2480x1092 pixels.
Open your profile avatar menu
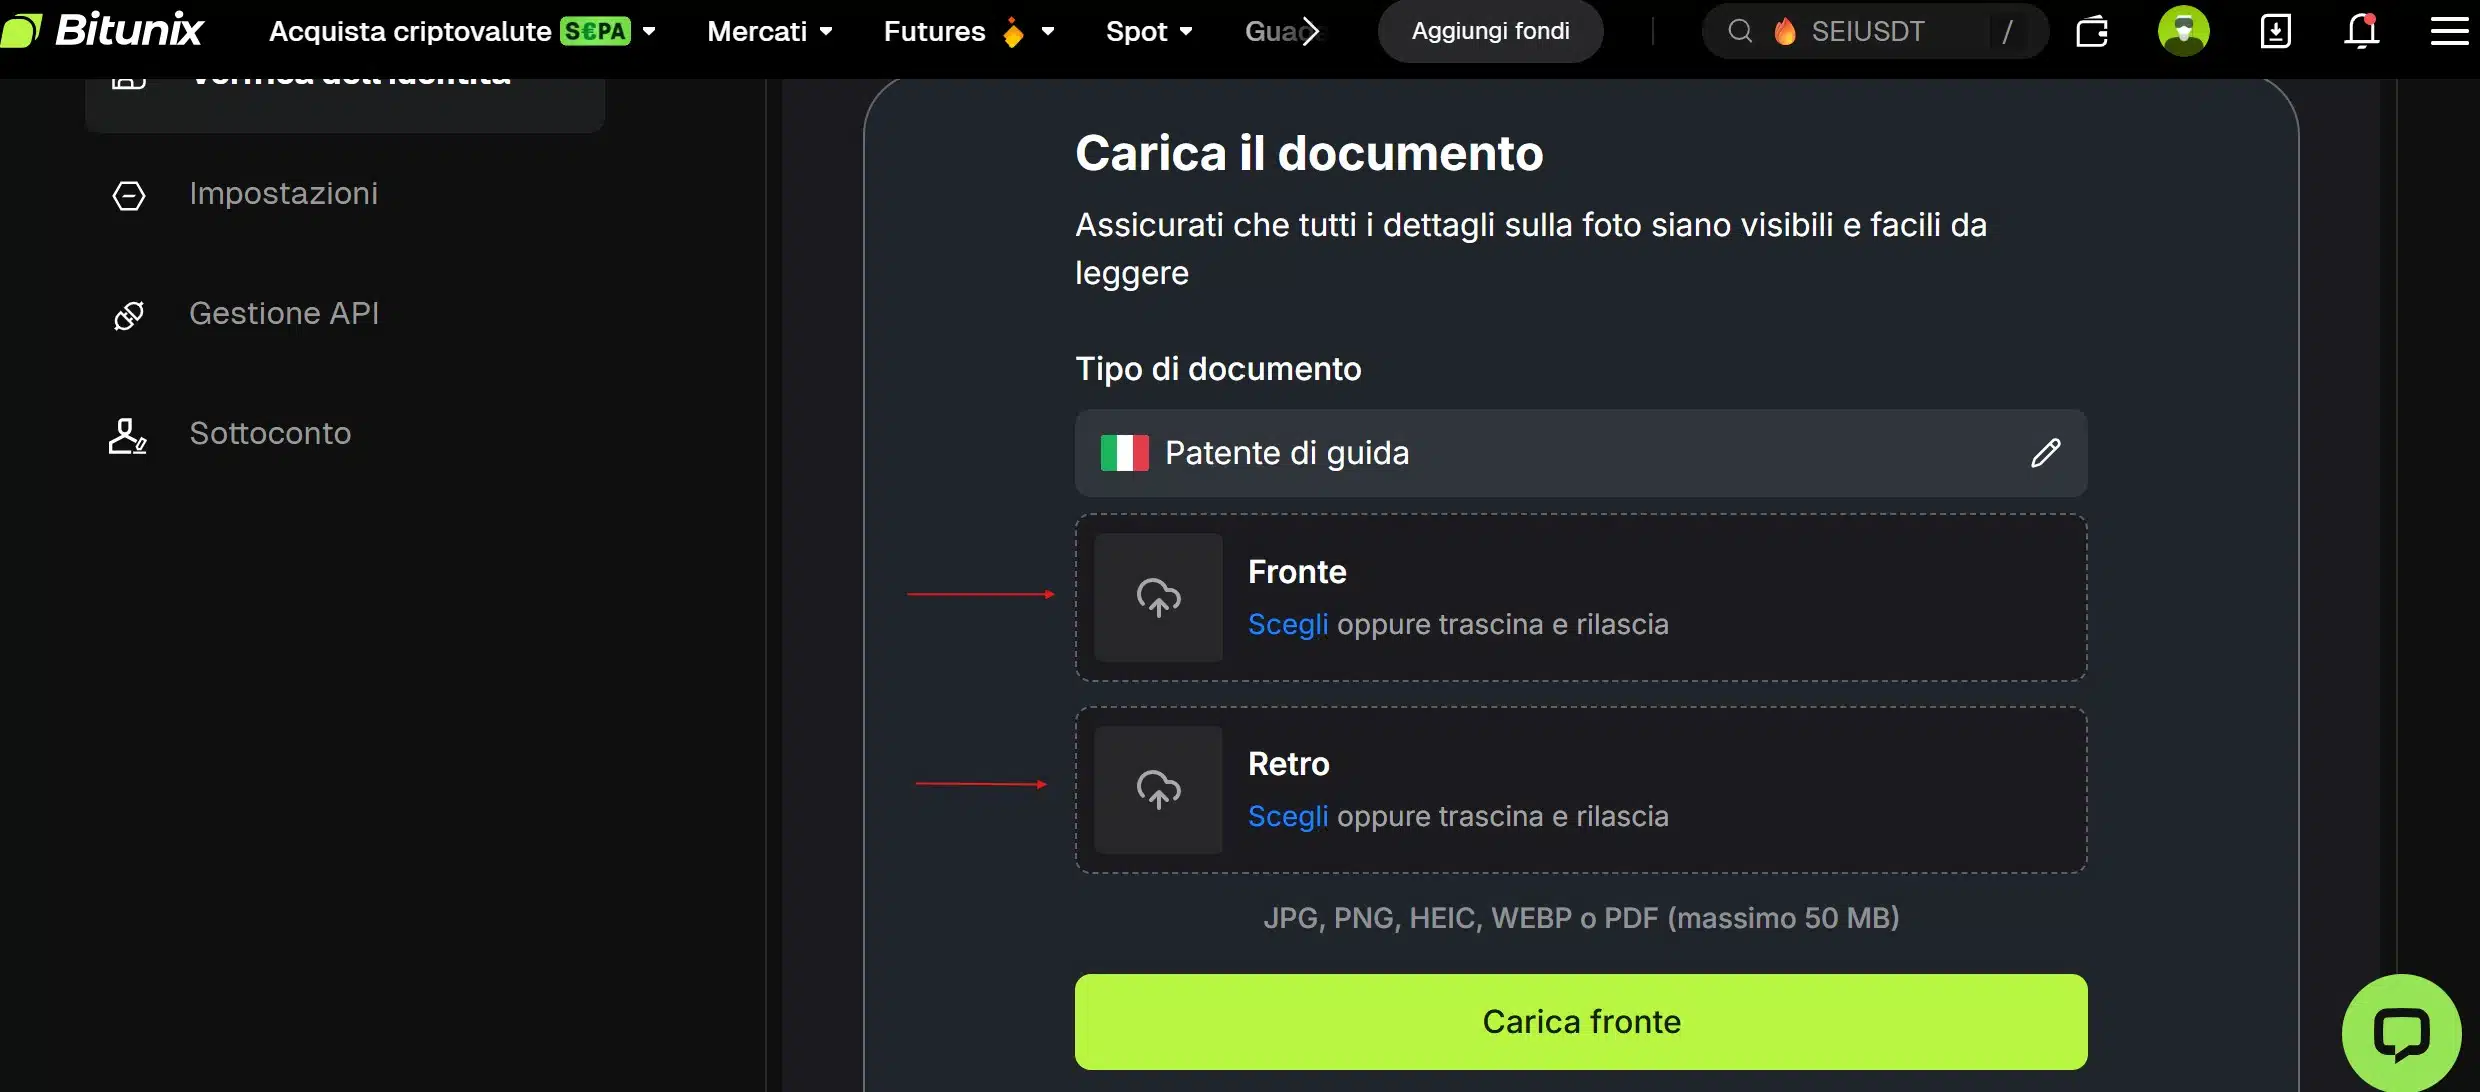coord(2183,31)
